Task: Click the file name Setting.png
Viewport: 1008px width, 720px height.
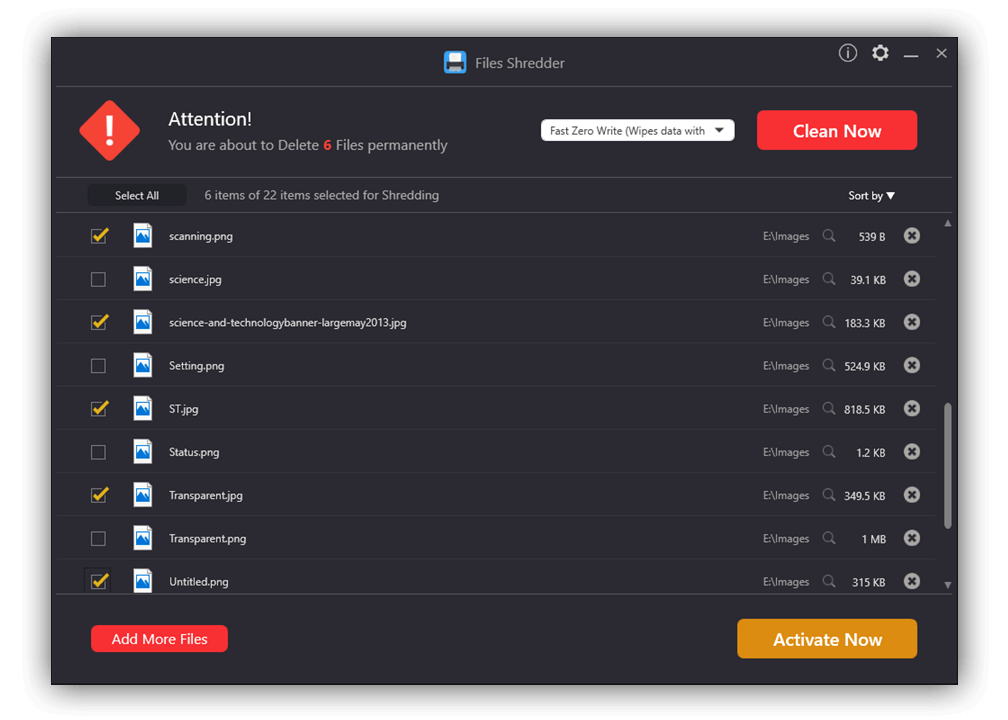Action: pos(197,366)
